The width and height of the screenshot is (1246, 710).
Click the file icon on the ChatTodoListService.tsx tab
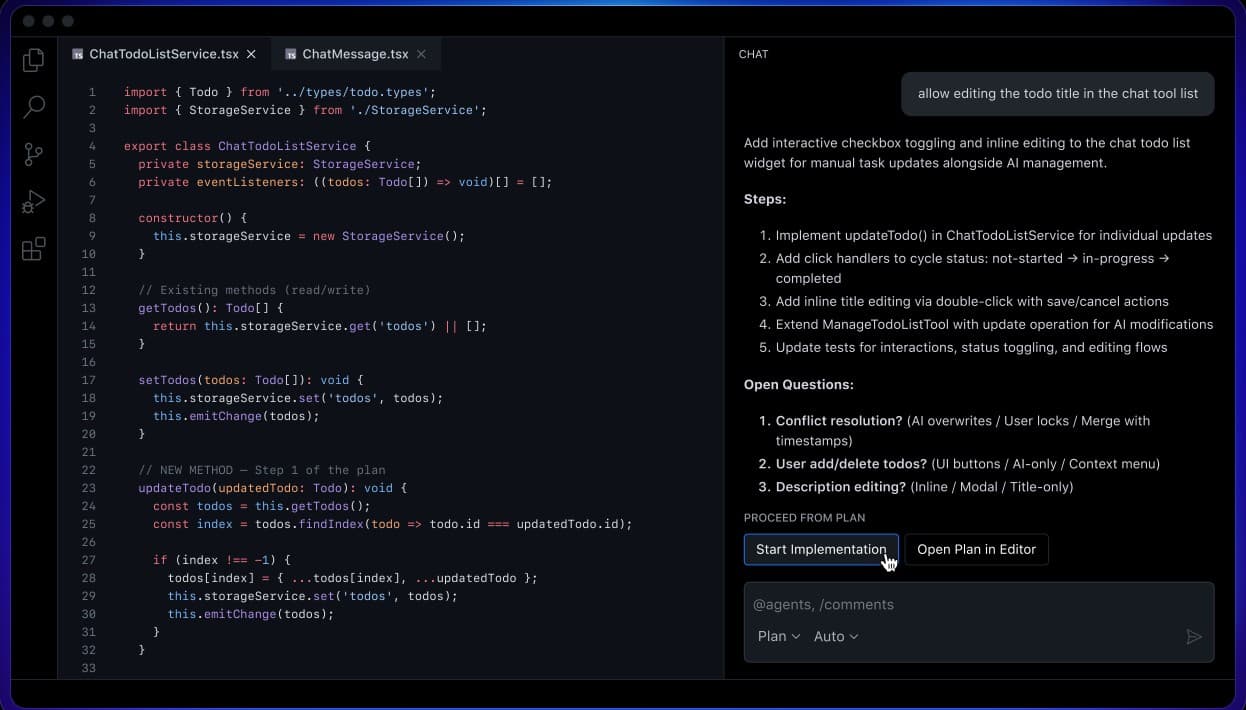77,54
